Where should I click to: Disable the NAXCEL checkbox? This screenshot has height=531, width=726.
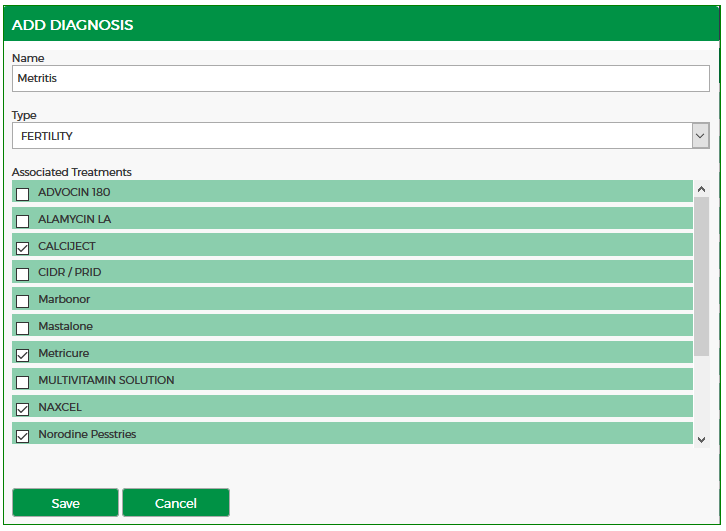pyautogui.click(x=22, y=409)
